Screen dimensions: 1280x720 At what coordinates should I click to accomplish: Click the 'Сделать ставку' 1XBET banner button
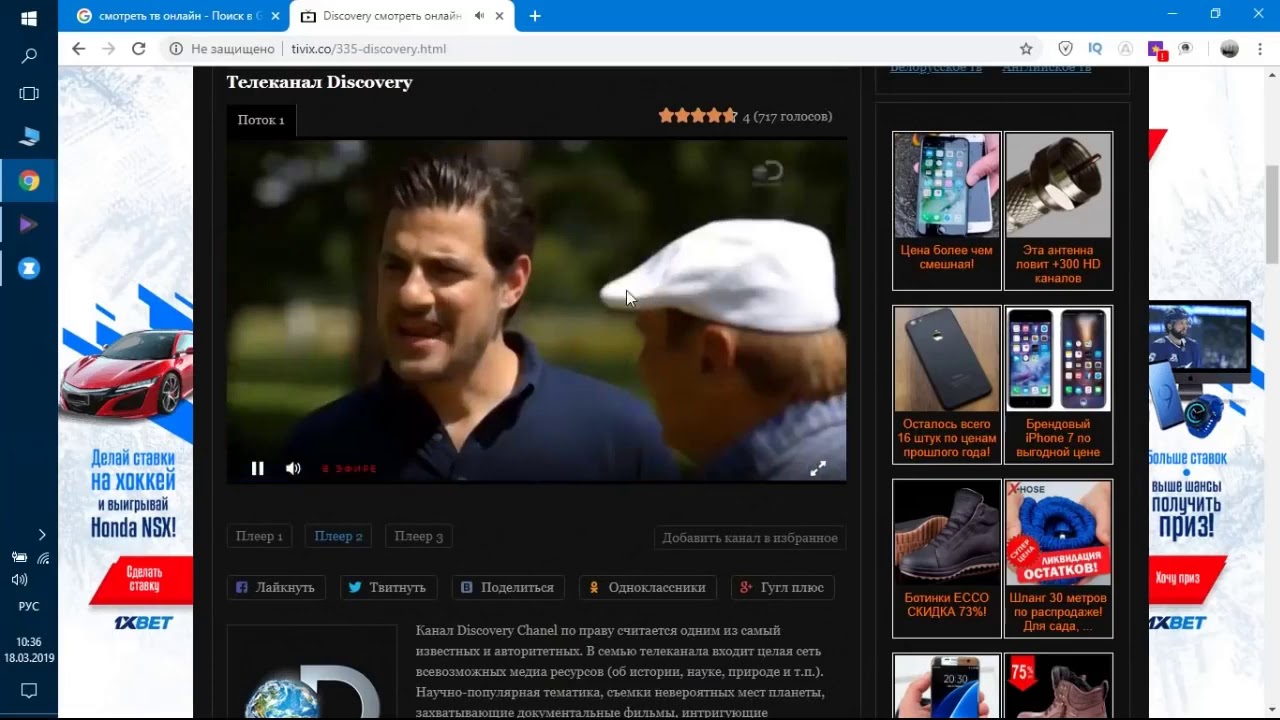click(x=142, y=578)
